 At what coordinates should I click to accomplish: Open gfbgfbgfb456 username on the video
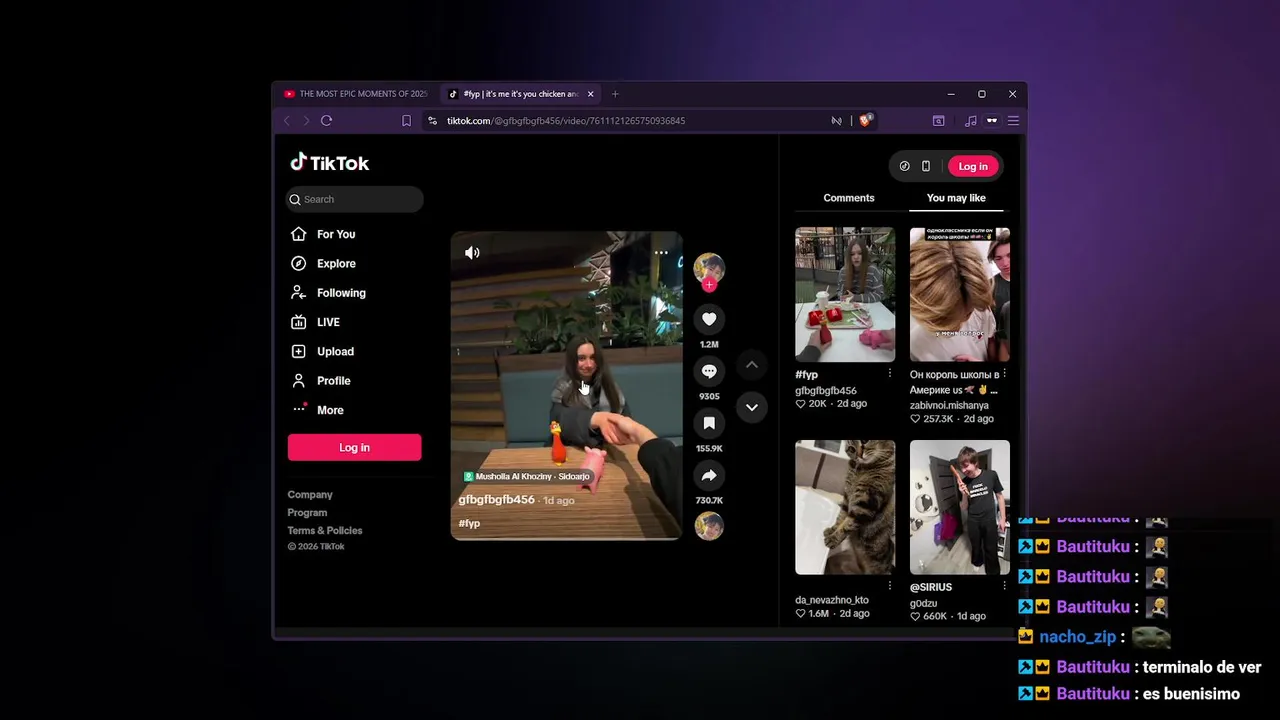[496, 500]
